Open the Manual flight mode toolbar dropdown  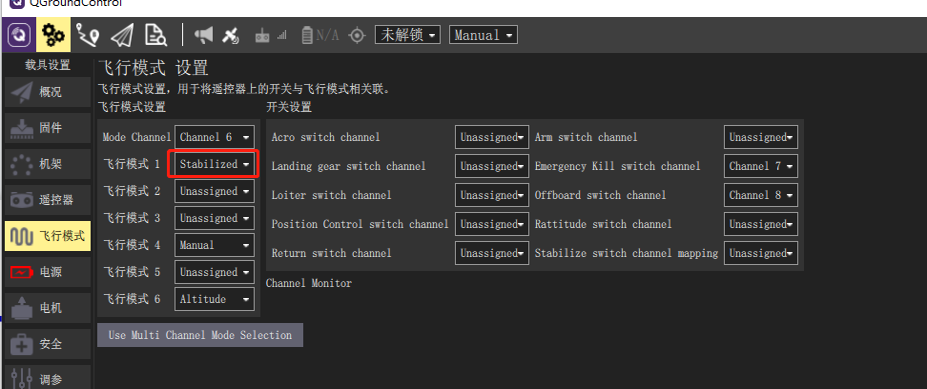click(483, 35)
